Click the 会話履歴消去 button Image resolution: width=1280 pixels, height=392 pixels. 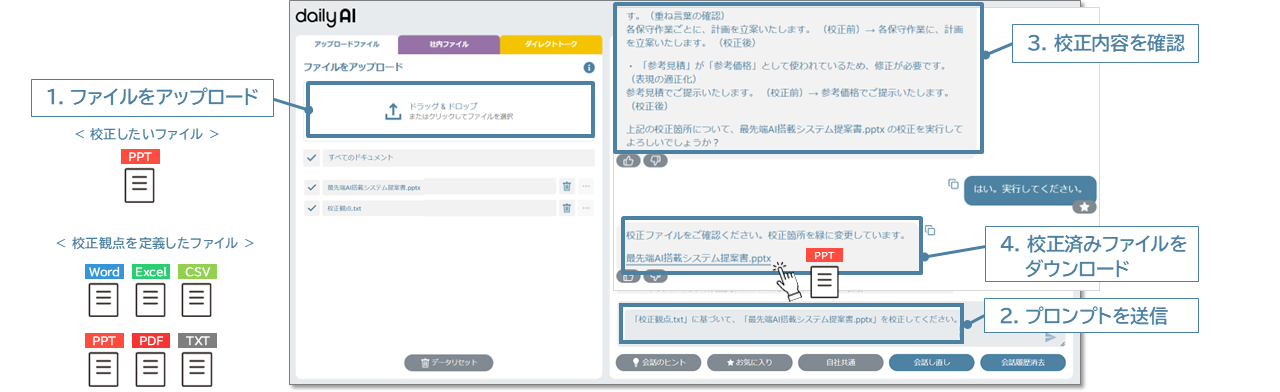click(1022, 363)
